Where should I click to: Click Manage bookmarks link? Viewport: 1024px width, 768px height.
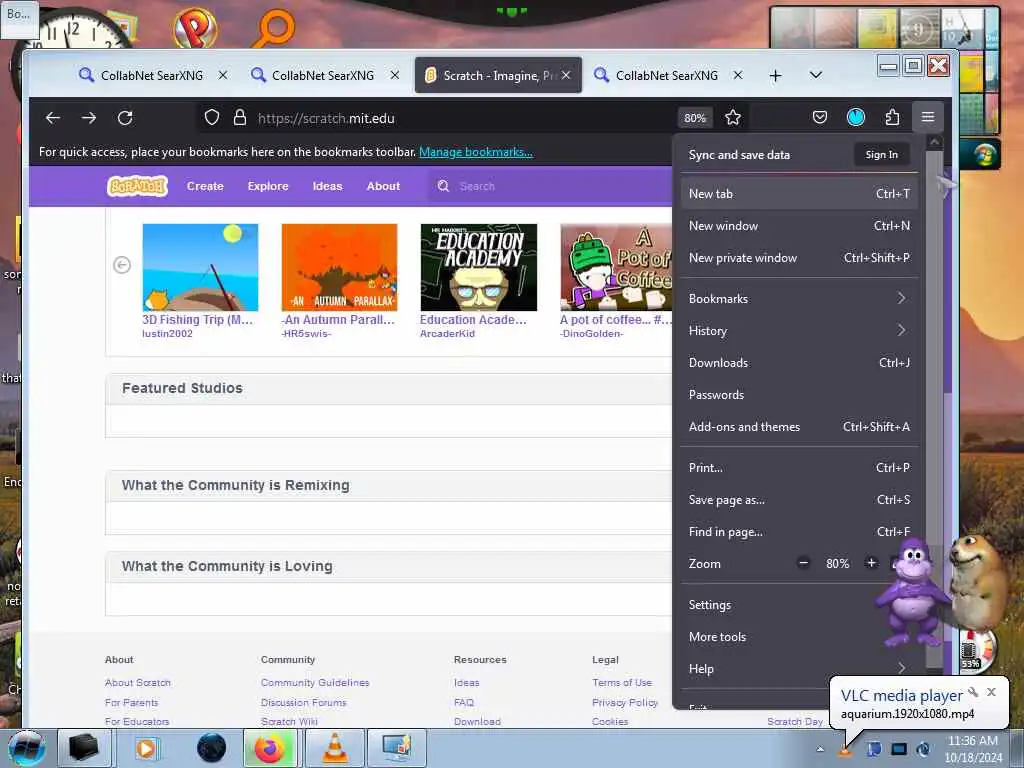(x=475, y=152)
